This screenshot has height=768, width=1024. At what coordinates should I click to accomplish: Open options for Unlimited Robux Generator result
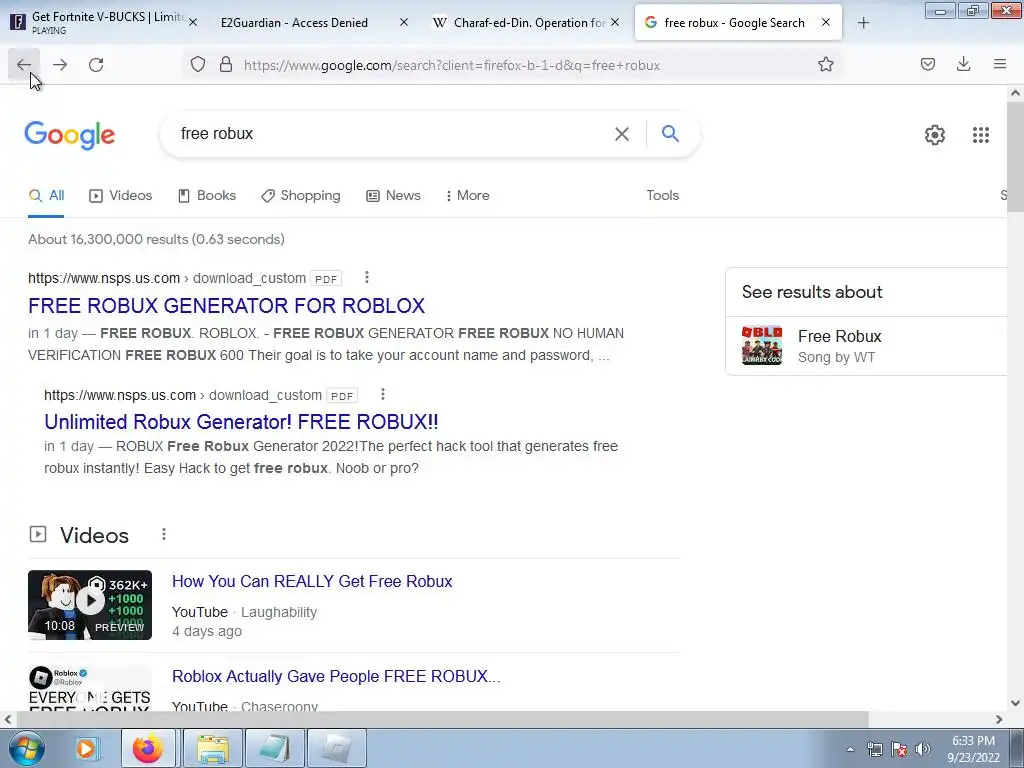tap(383, 394)
